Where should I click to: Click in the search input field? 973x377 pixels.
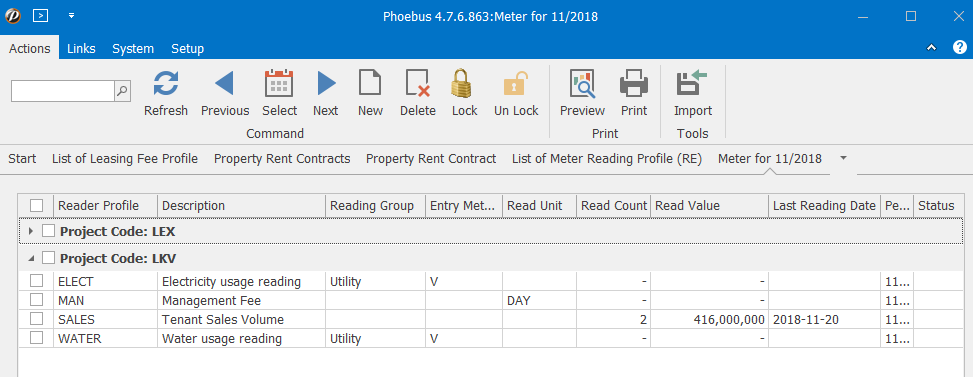[63, 91]
